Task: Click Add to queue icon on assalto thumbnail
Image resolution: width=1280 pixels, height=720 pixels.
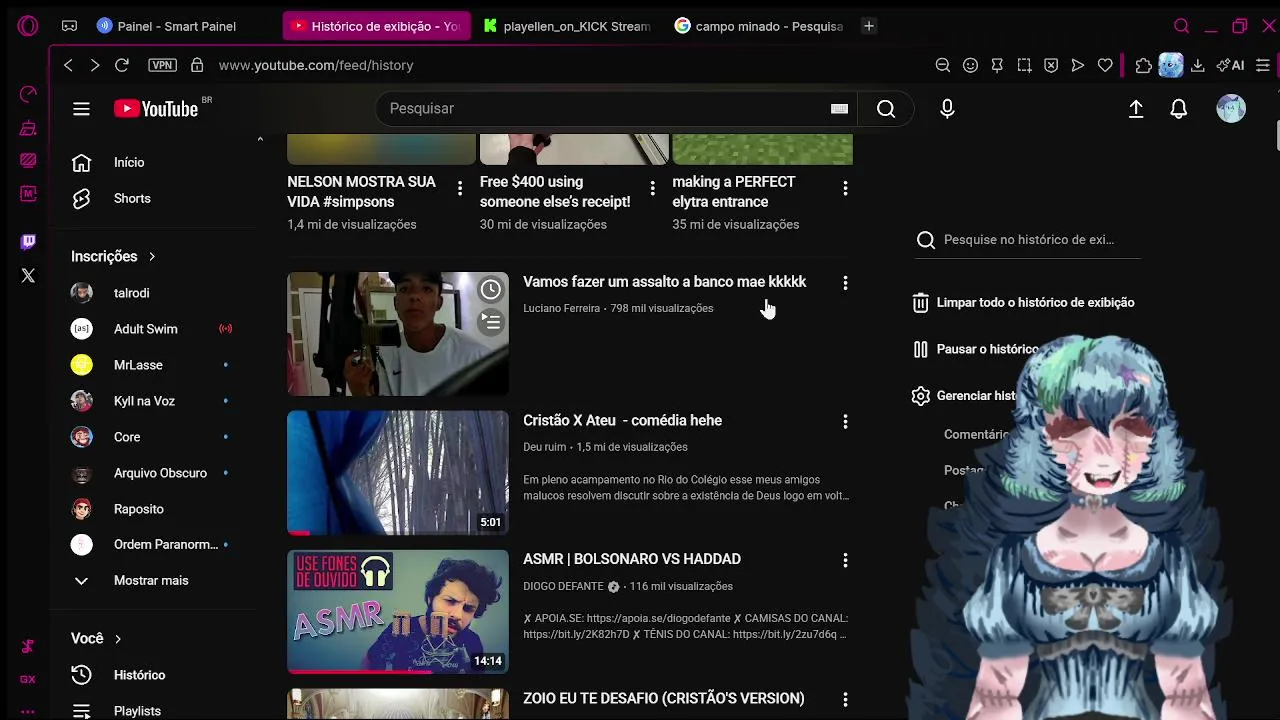Action: (491, 322)
